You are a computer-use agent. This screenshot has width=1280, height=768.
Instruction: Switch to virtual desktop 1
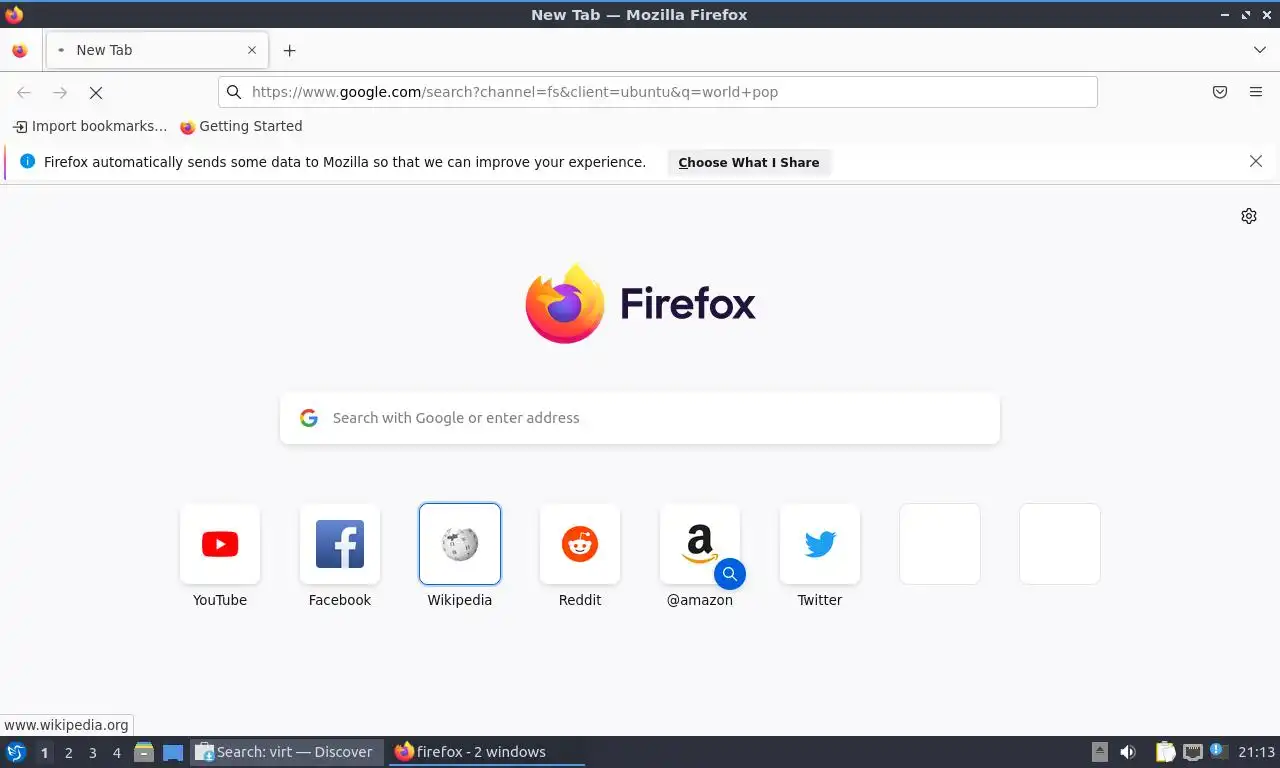click(44, 753)
